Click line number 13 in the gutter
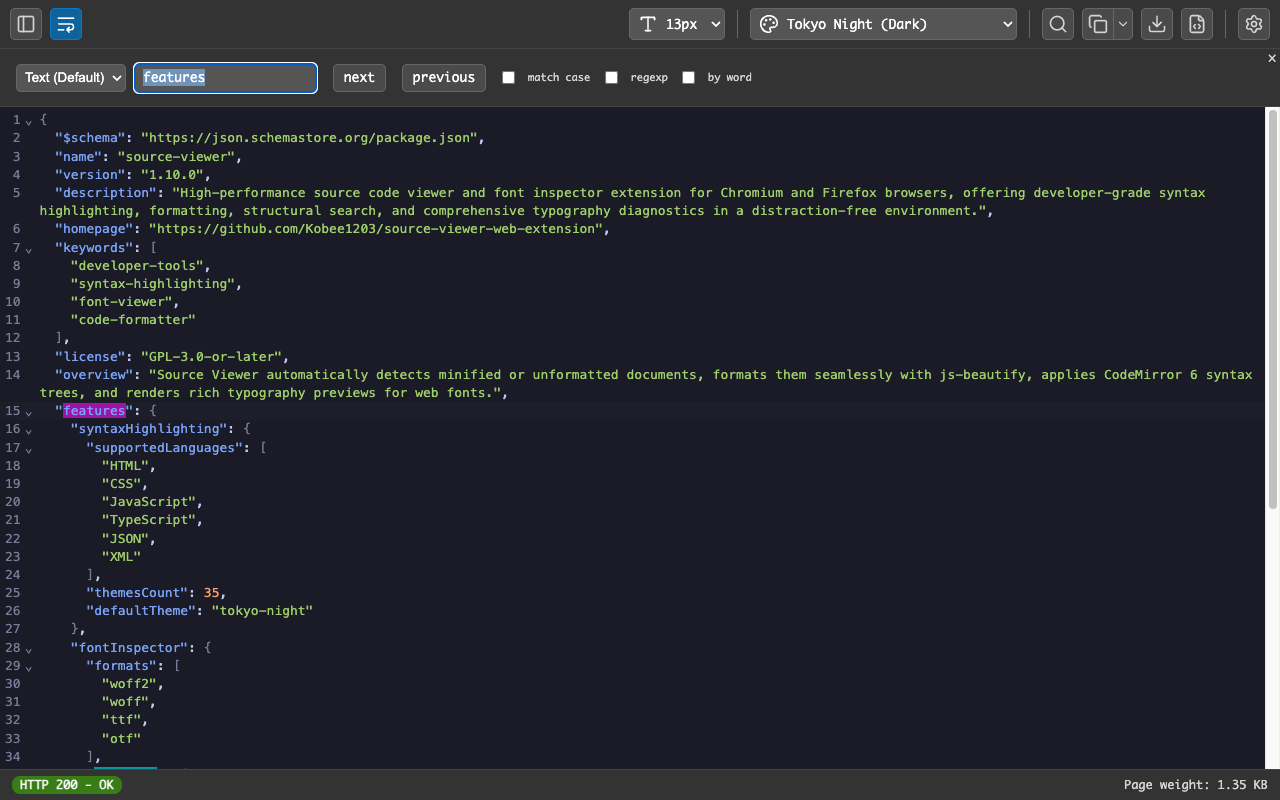Screen dimensions: 1280x800 (12, 357)
